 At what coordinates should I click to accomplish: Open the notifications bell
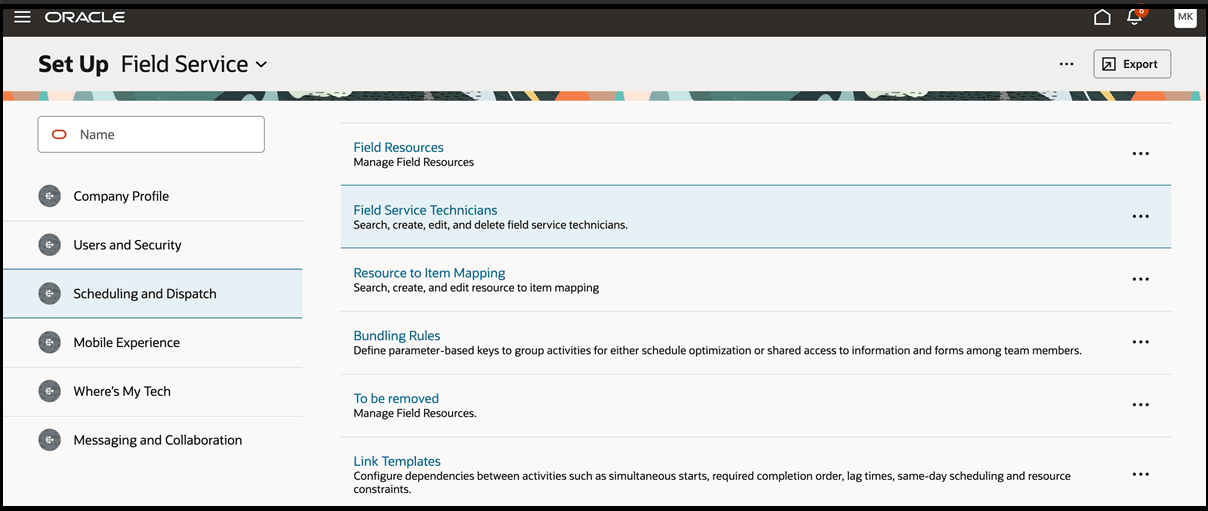click(x=1135, y=17)
